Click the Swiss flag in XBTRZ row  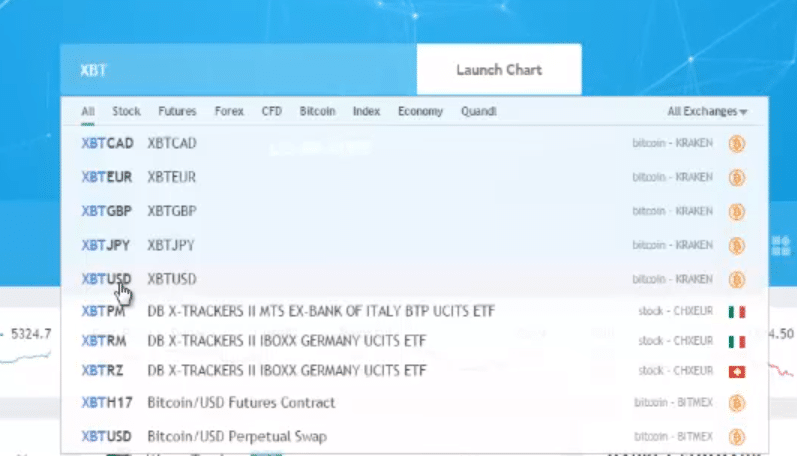(x=737, y=372)
